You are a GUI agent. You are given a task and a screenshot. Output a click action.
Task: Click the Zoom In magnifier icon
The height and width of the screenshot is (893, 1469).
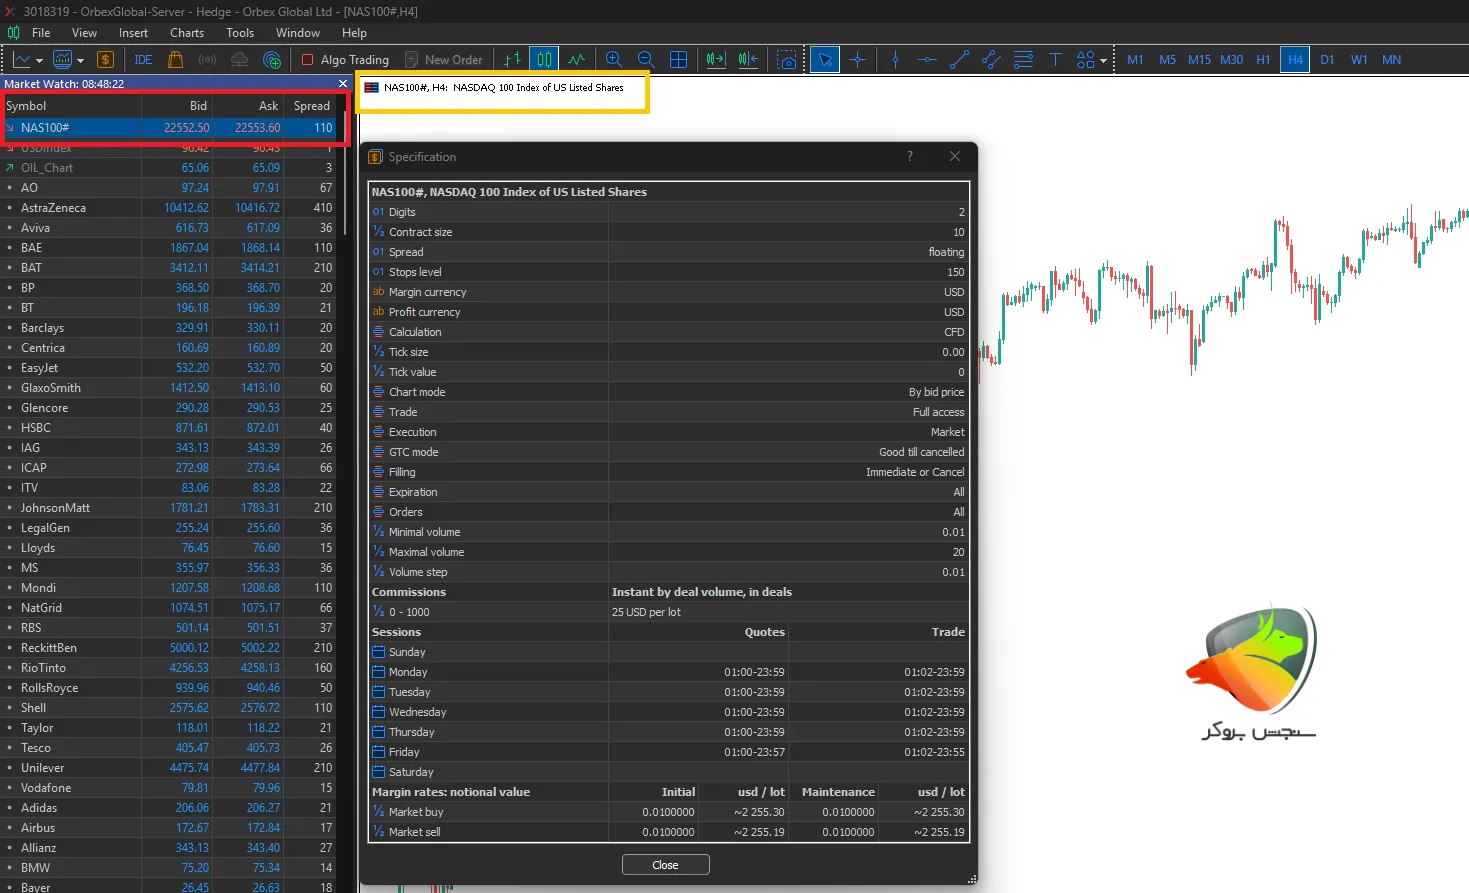(614, 60)
